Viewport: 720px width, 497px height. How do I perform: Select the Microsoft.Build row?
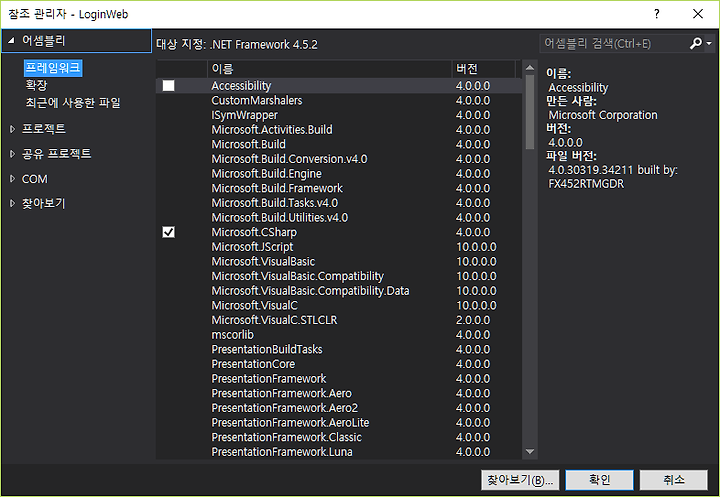click(x=339, y=144)
